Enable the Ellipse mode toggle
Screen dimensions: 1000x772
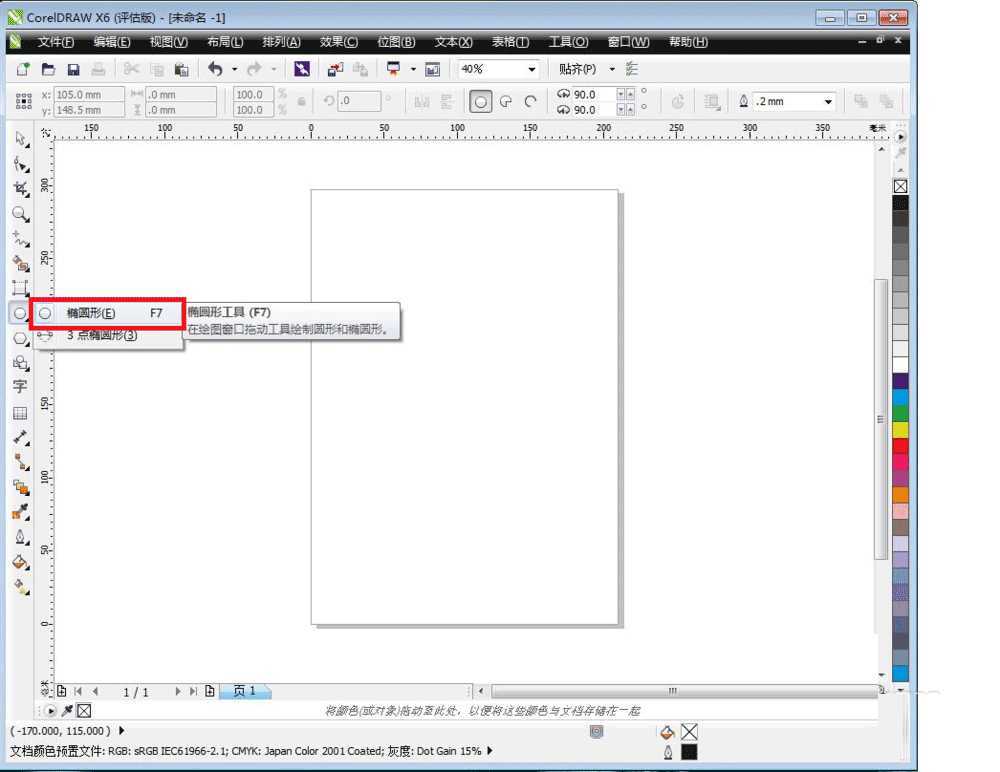tap(482, 101)
